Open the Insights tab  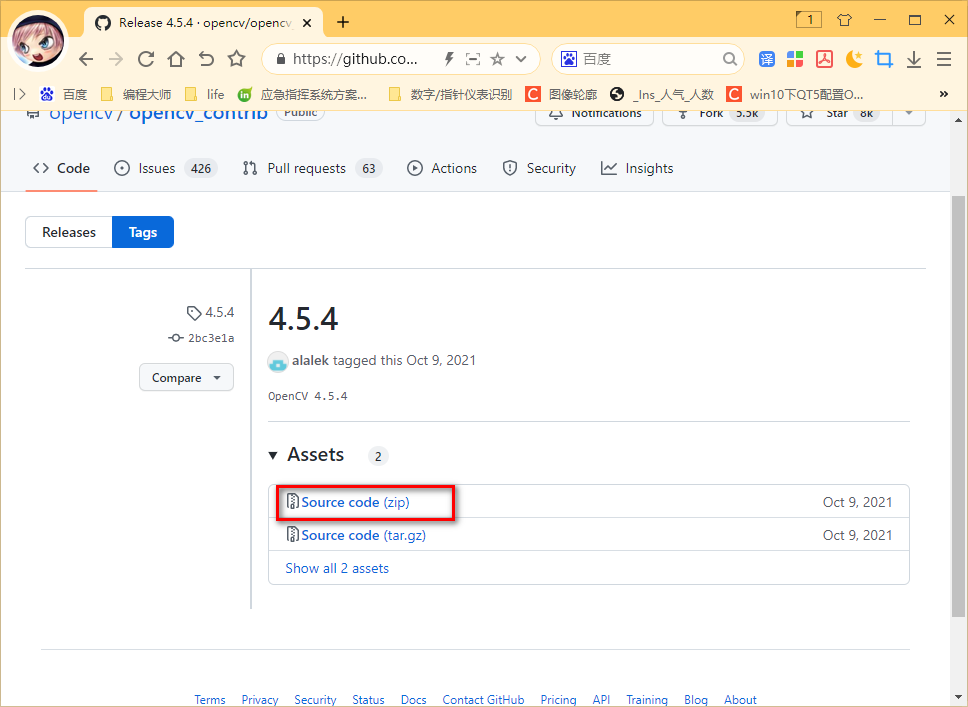pos(637,168)
